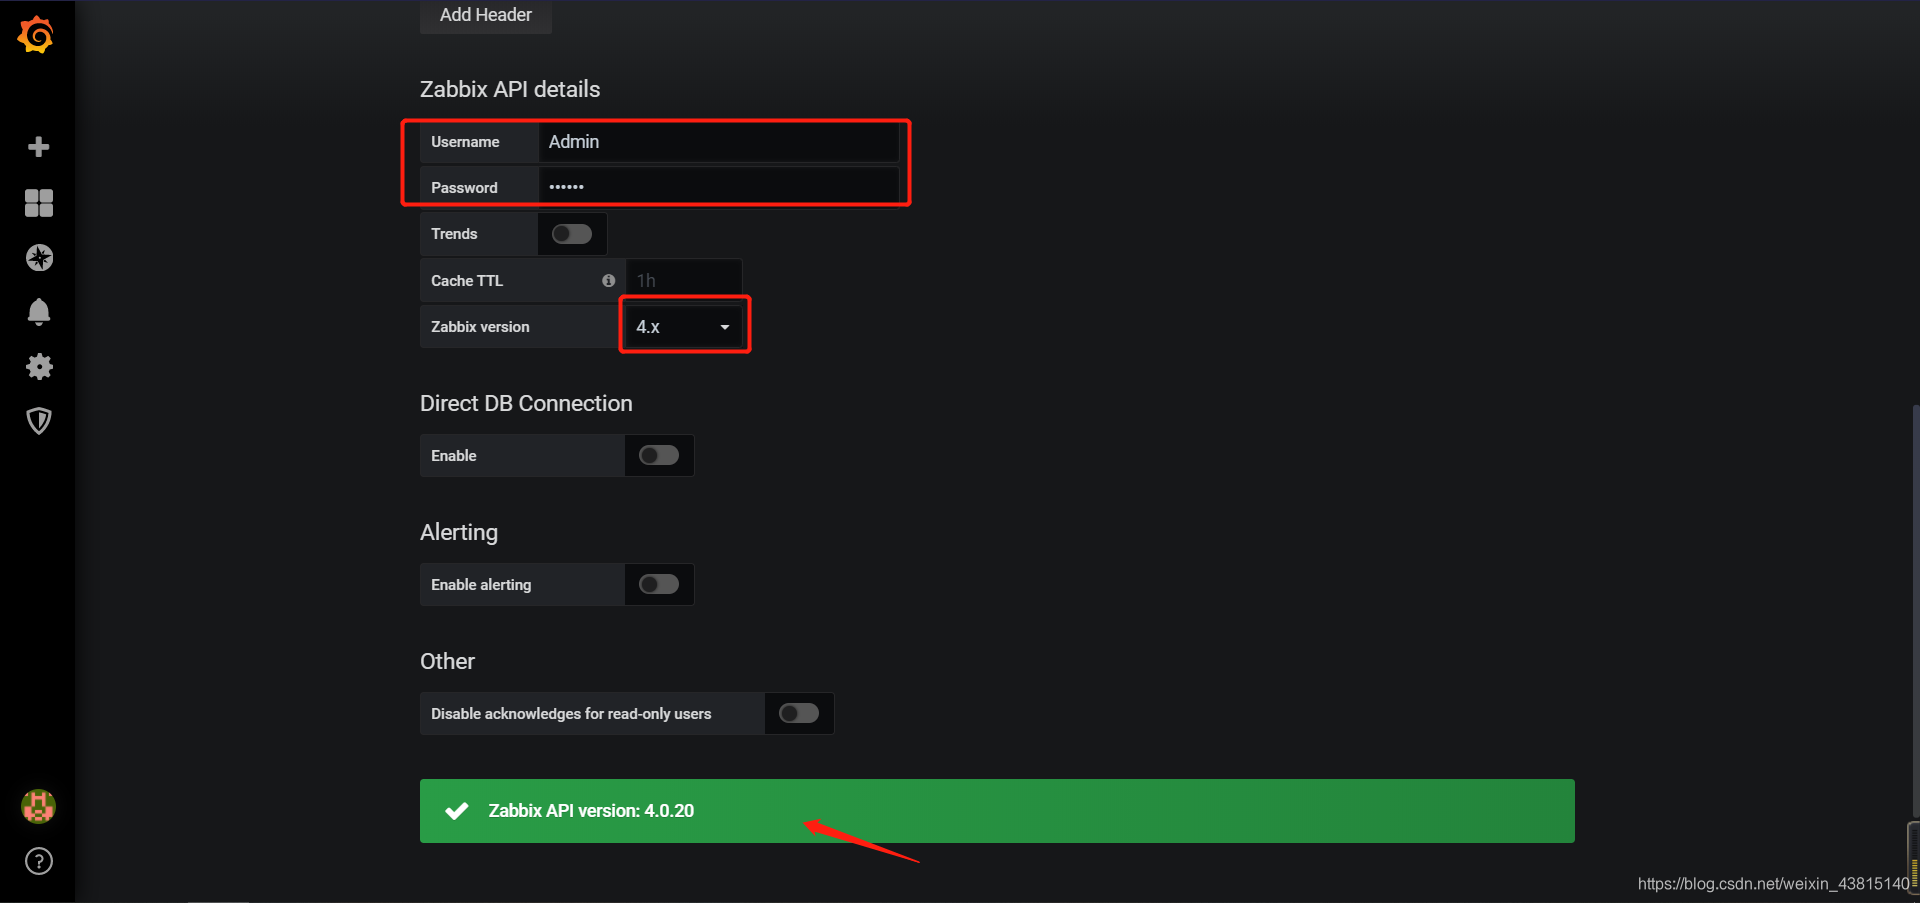
Task: Click the Add Header button
Action: coord(486,15)
